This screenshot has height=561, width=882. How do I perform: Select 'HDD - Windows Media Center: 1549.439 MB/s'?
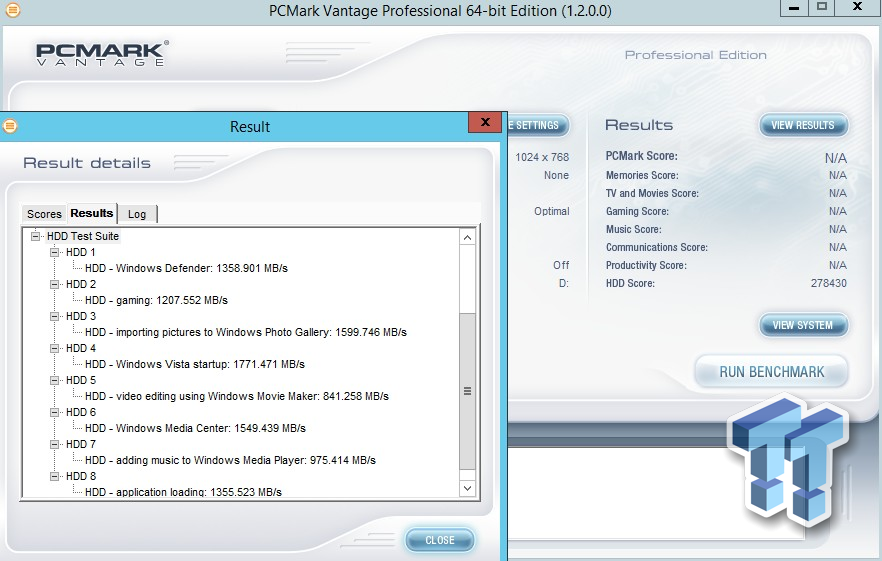tap(195, 429)
